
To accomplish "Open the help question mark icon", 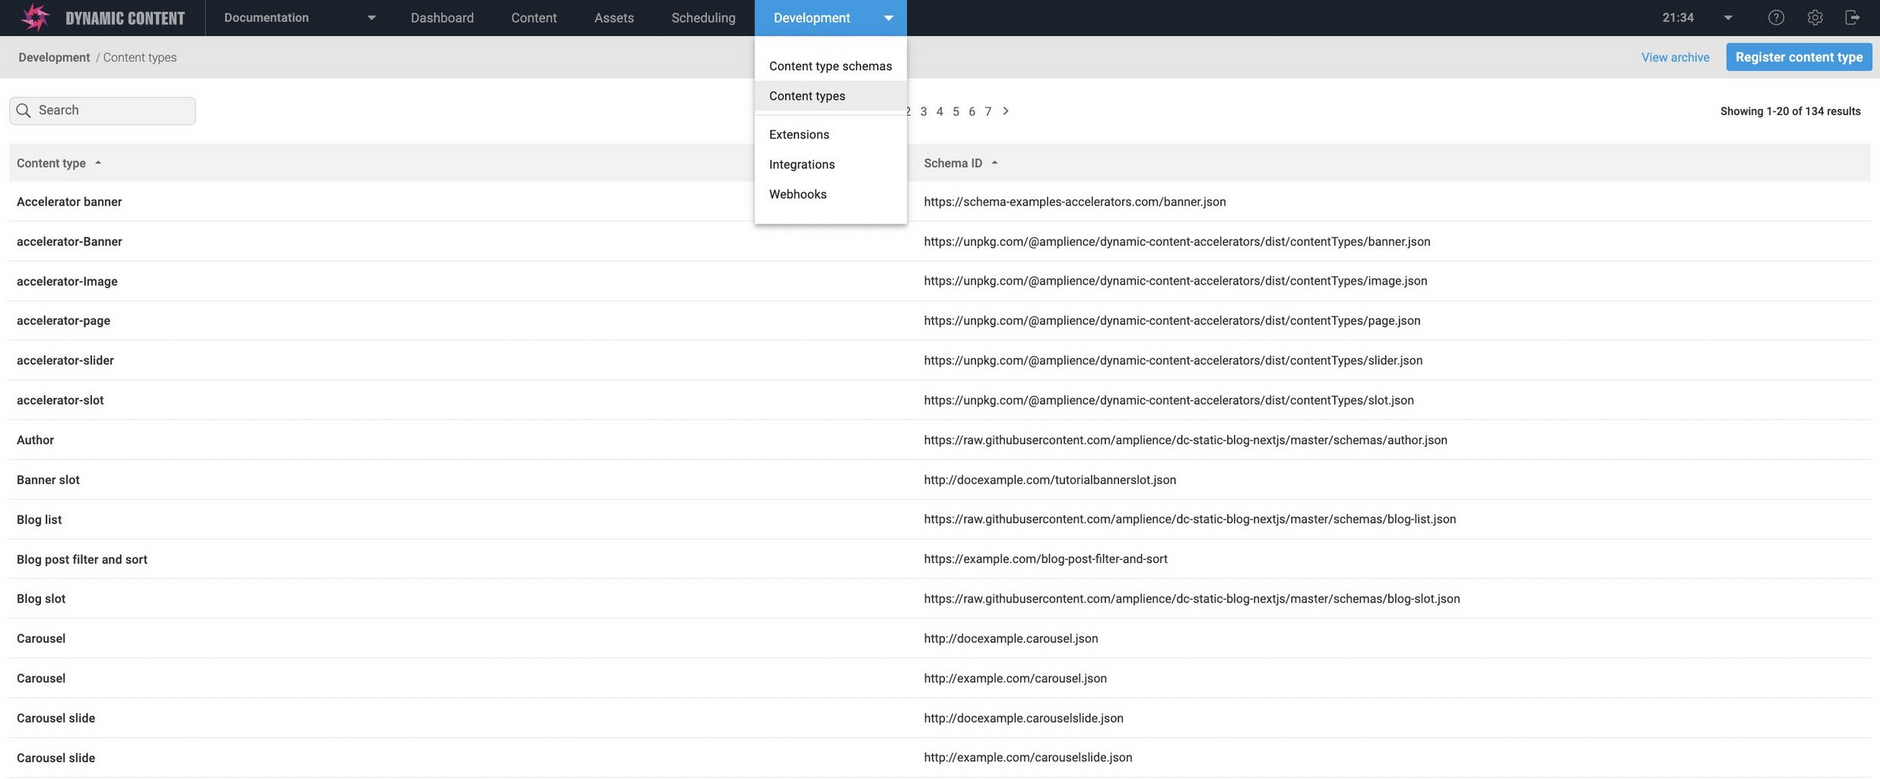I will 1776,18.
